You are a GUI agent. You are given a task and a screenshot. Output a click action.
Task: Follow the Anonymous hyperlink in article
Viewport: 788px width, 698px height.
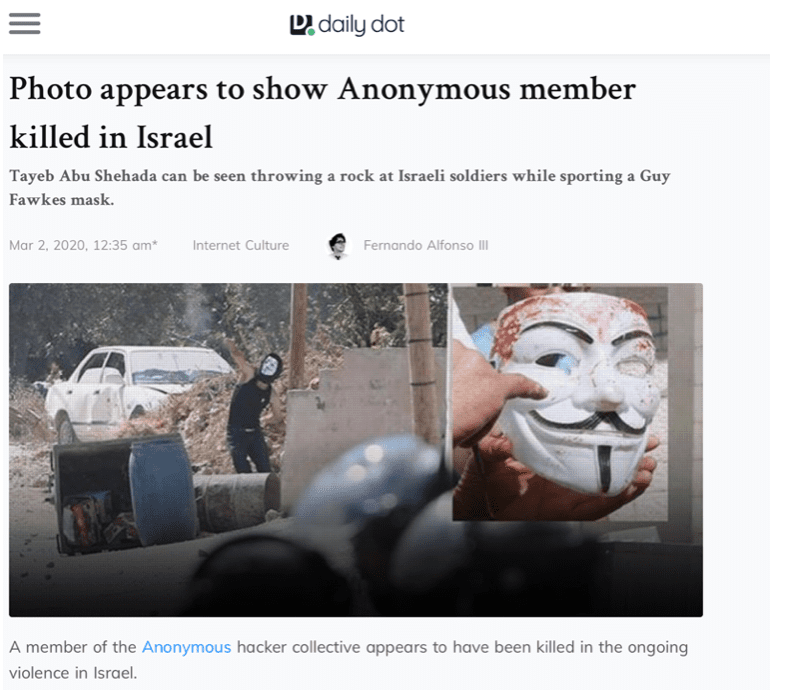pos(186,647)
